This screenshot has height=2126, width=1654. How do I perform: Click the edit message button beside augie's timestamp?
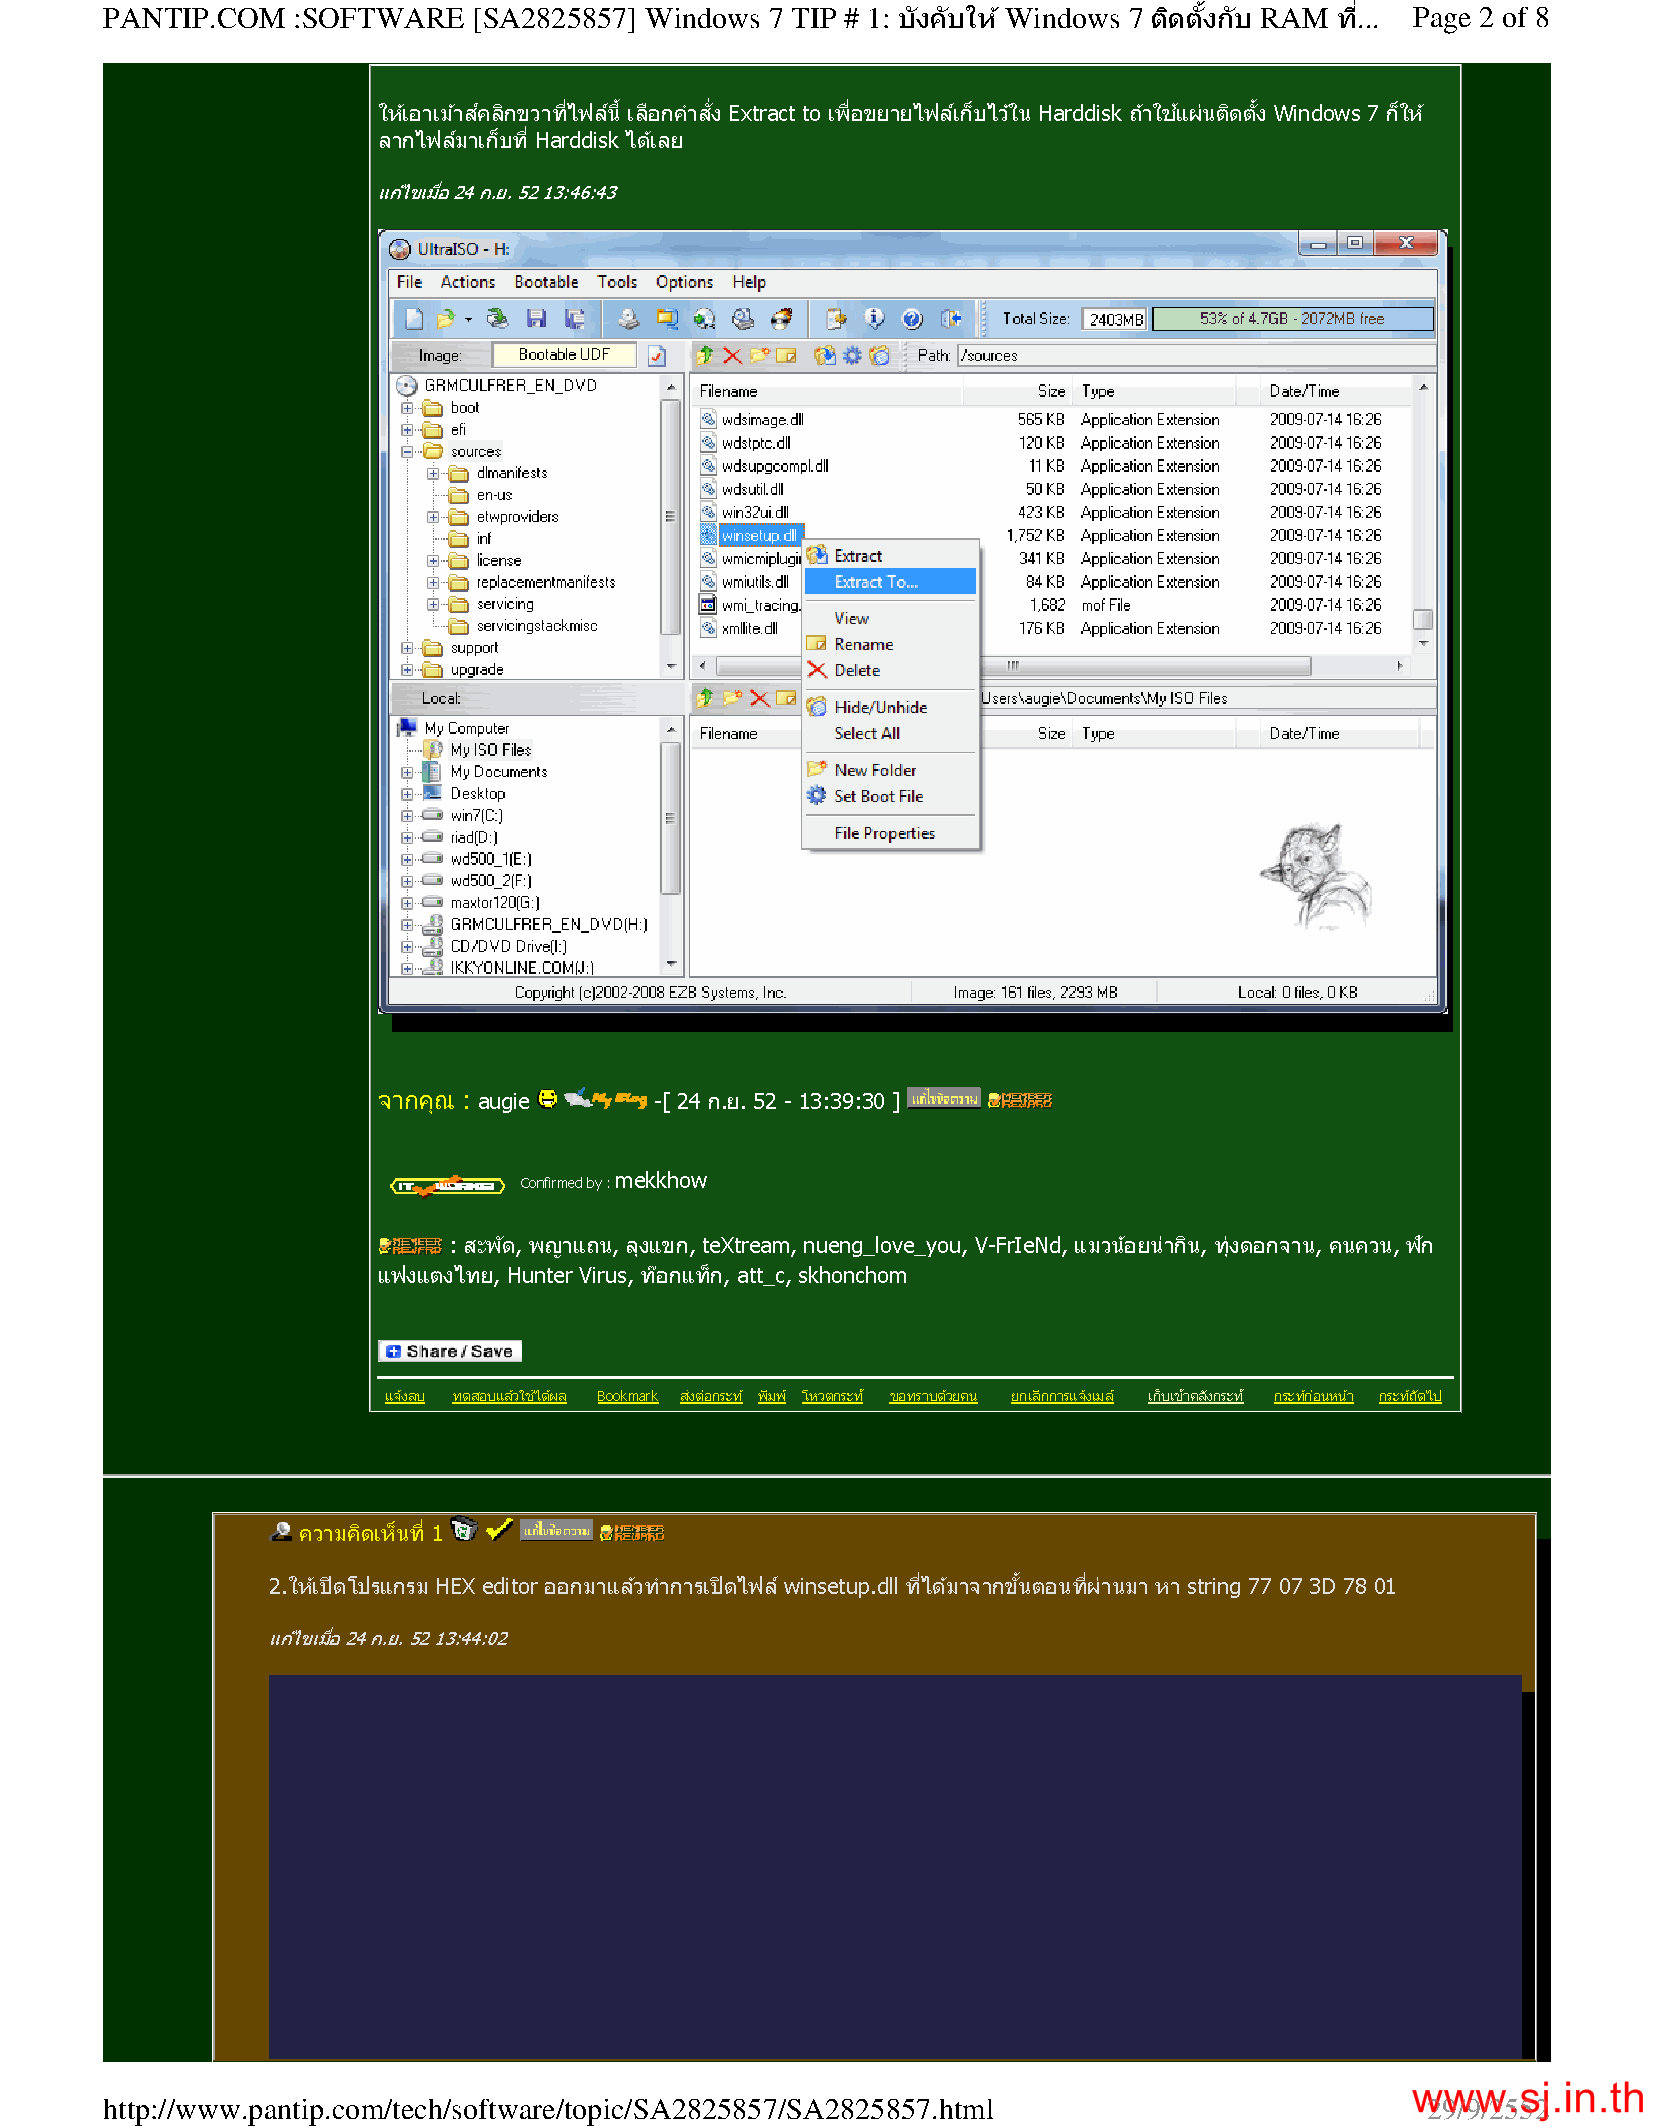click(x=944, y=1098)
